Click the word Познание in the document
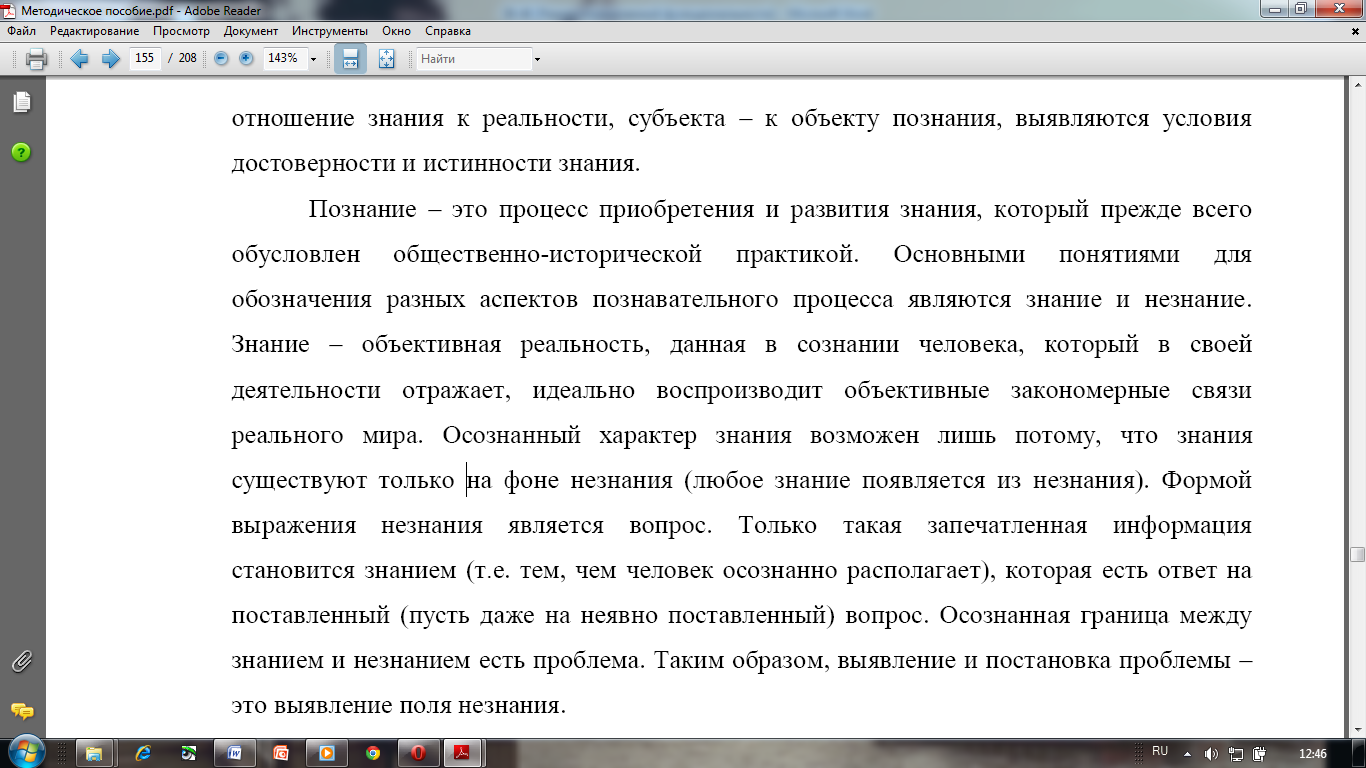This screenshot has width=1366, height=768. coord(362,210)
